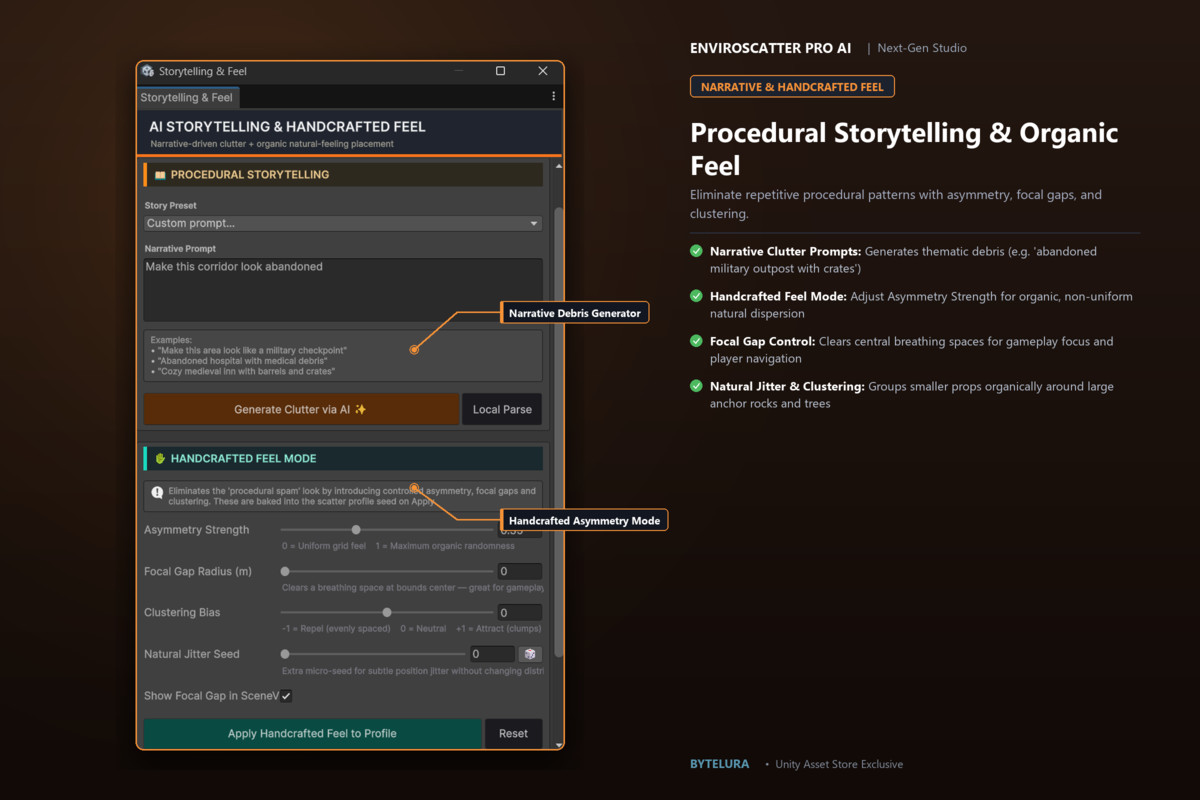Click the Clustering Bias value field
The width and height of the screenshot is (1200, 800).
520,612
